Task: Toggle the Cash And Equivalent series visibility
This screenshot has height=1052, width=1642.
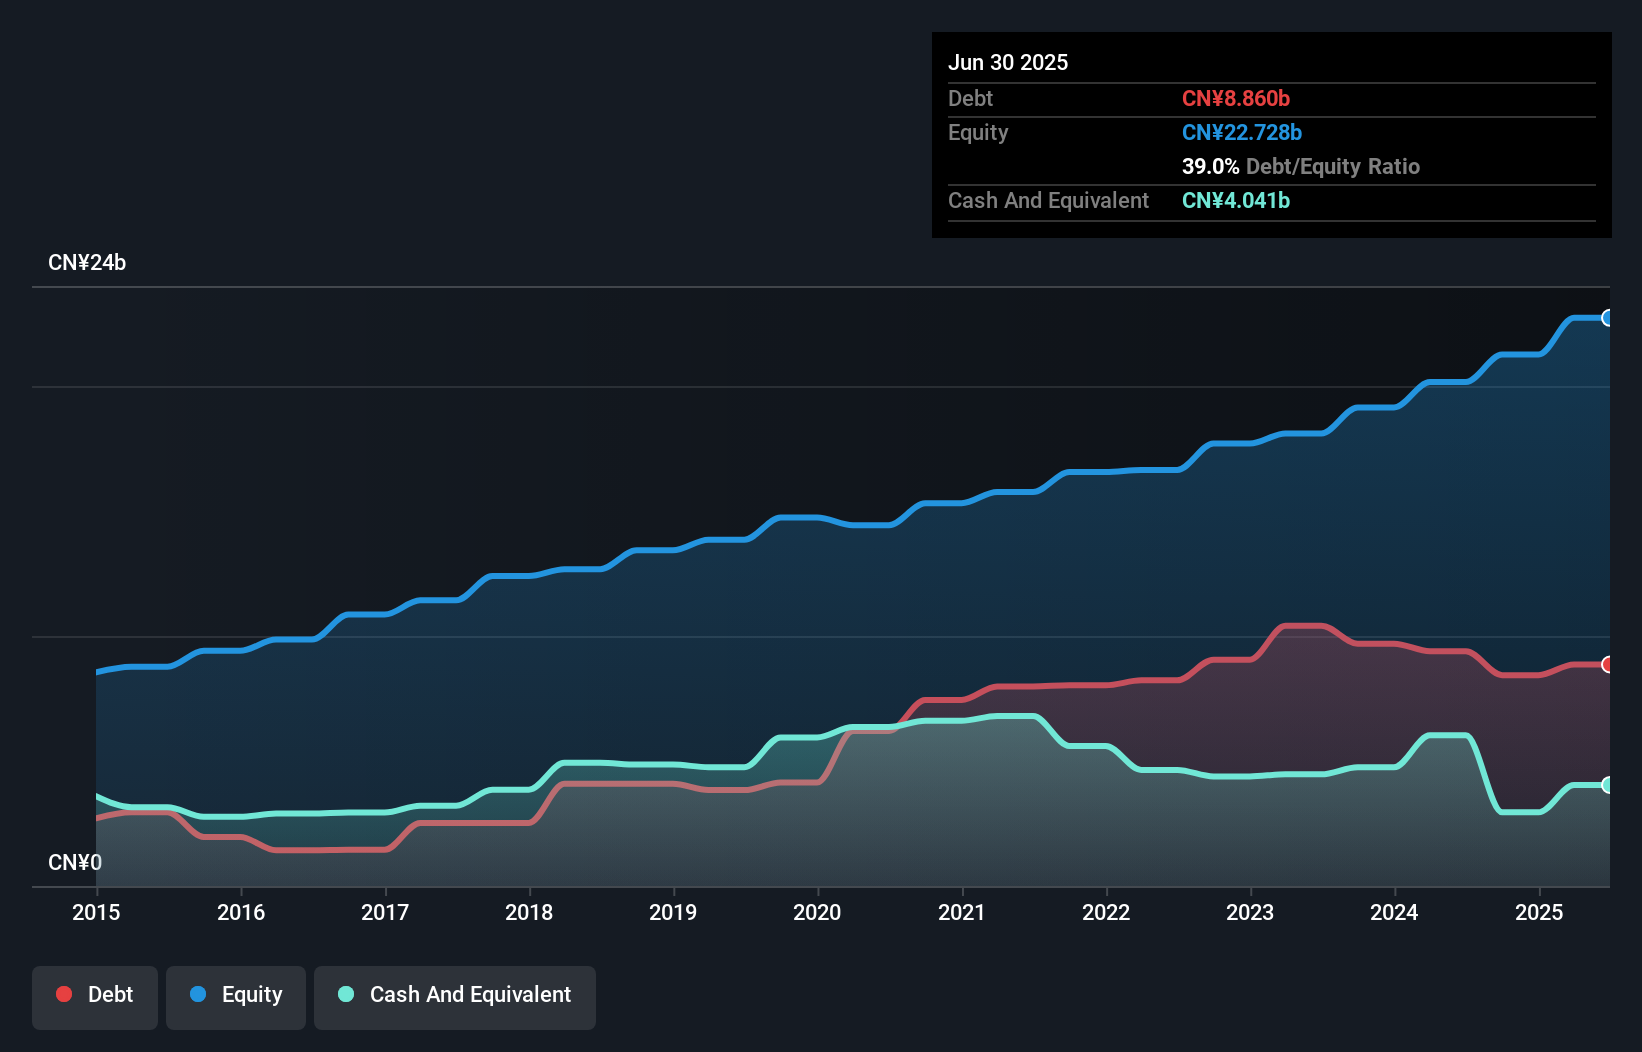Action: tap(454, 995)
